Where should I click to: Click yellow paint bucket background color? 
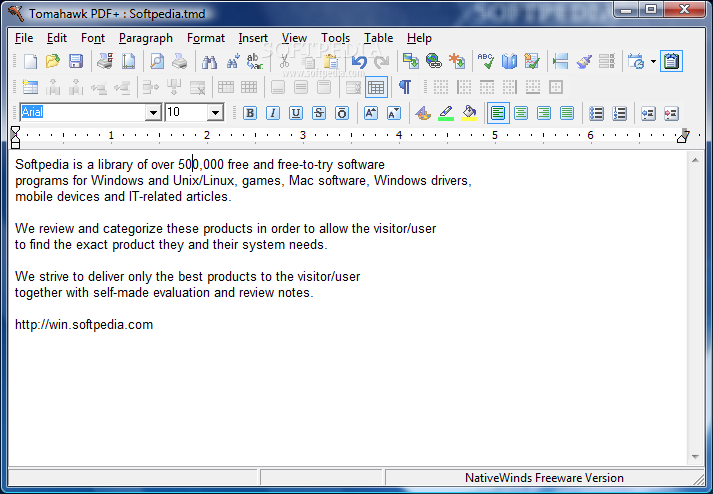tap(469, 113)
